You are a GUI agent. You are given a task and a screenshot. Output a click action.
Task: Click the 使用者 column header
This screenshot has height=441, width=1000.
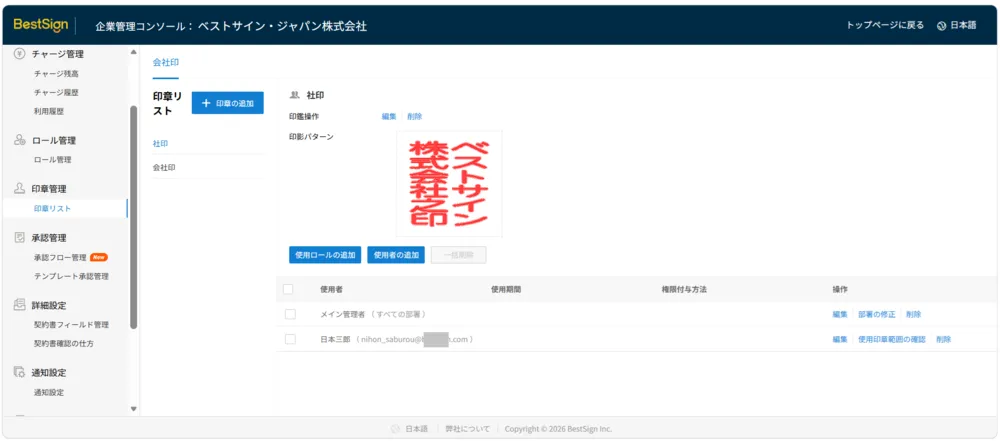coord(332,289)
